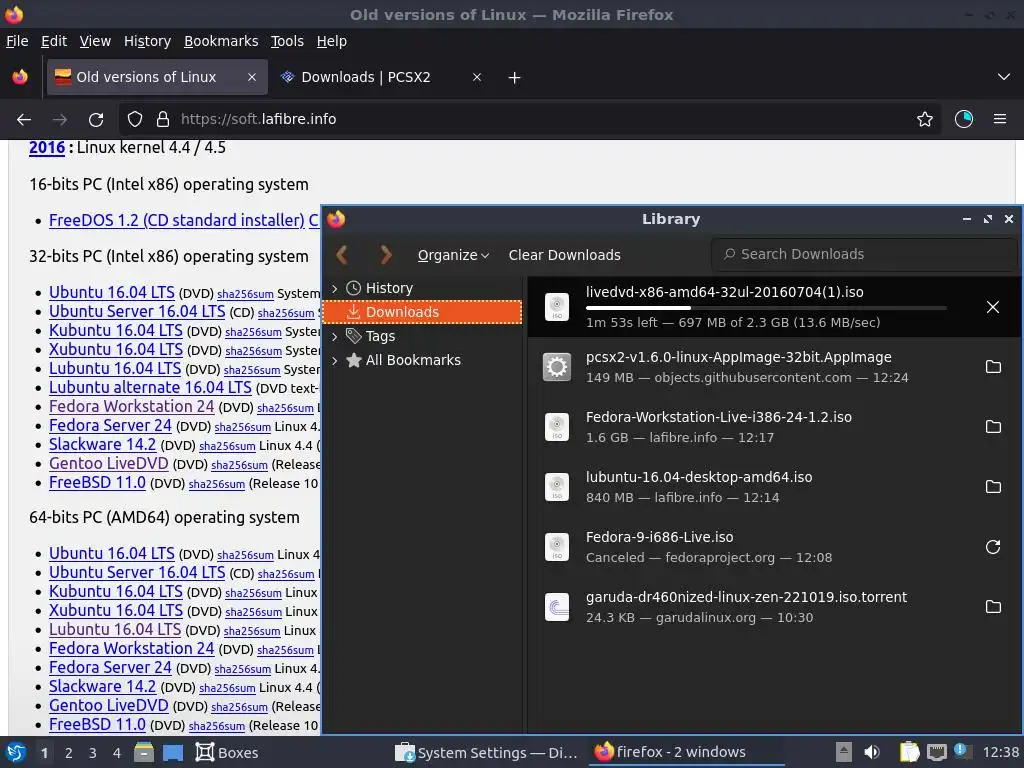Expand the All Bookmarks tree node
This screenshot has height=768, width=1024.
coord(334,360)
